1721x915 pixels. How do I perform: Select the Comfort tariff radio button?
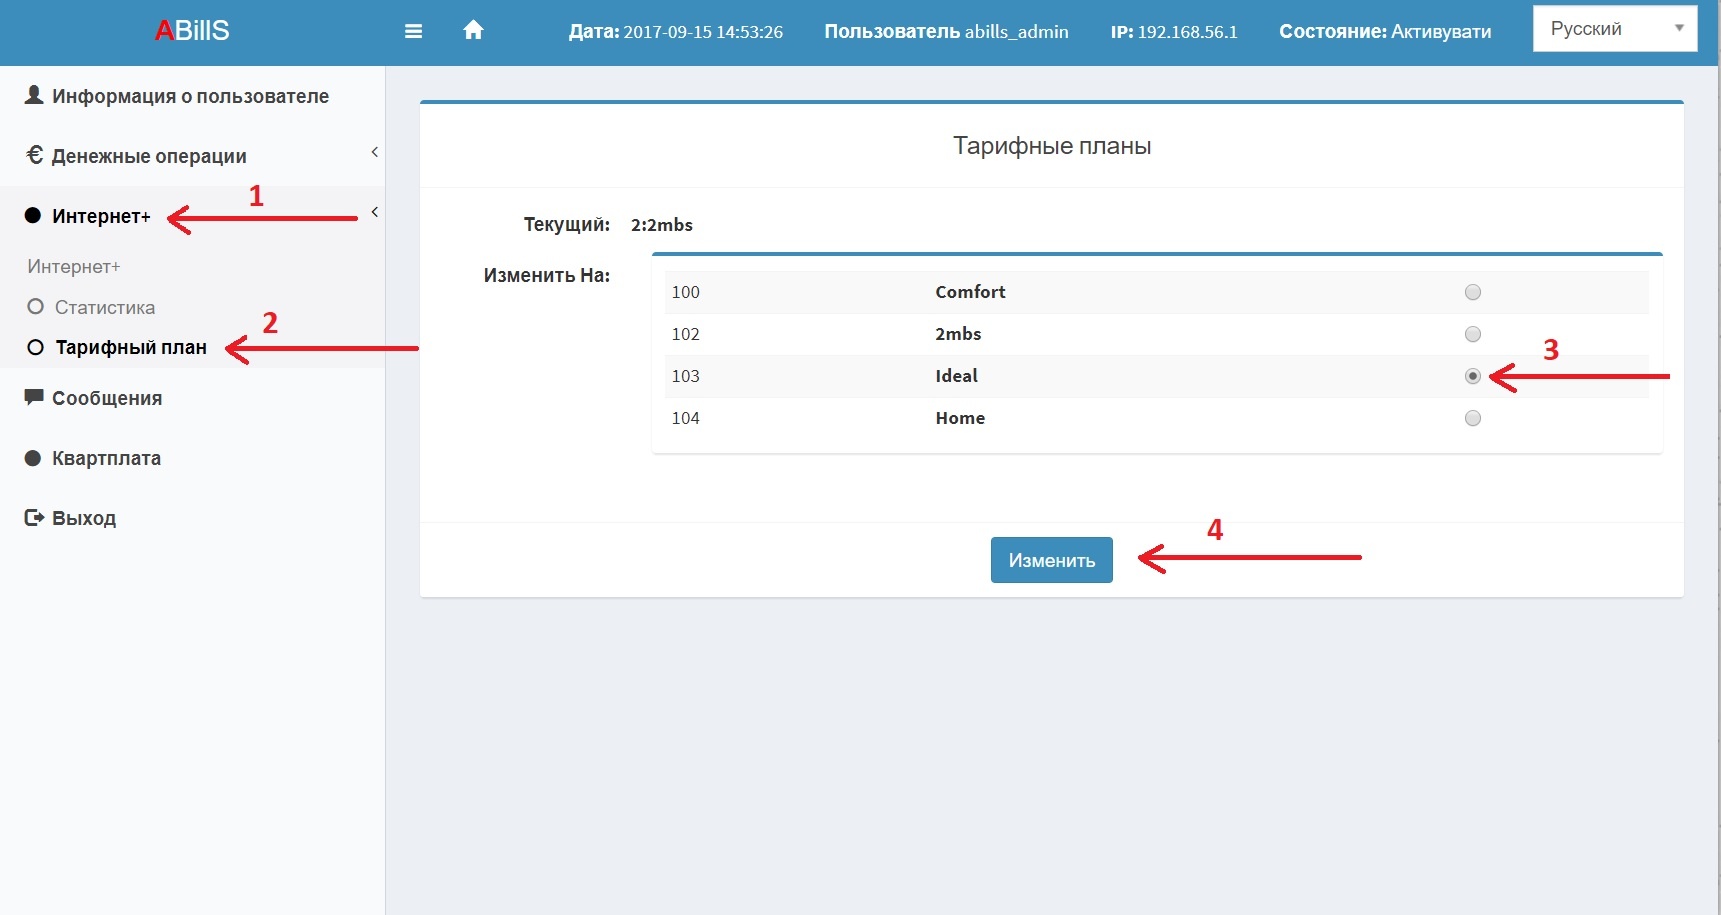point(1472,292)
